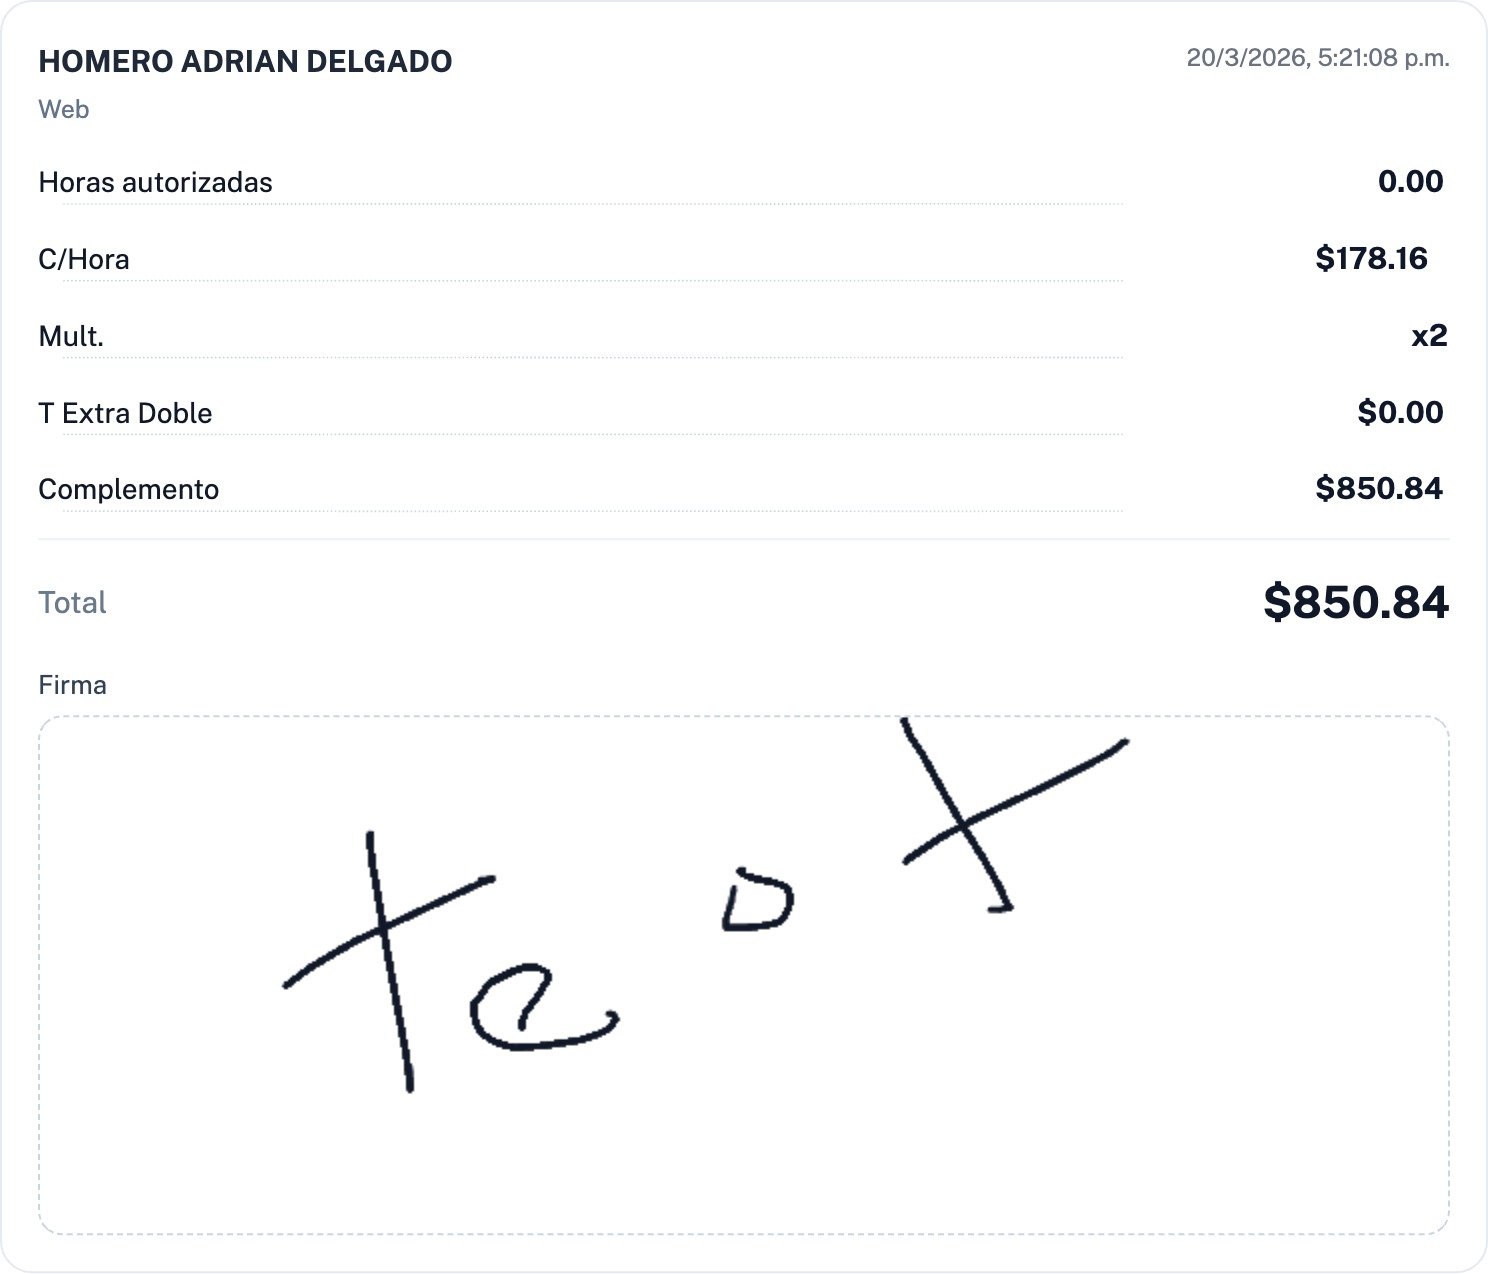Click the handwritten e in the signature
1488x1274 pixels.
pos(530,1010)
